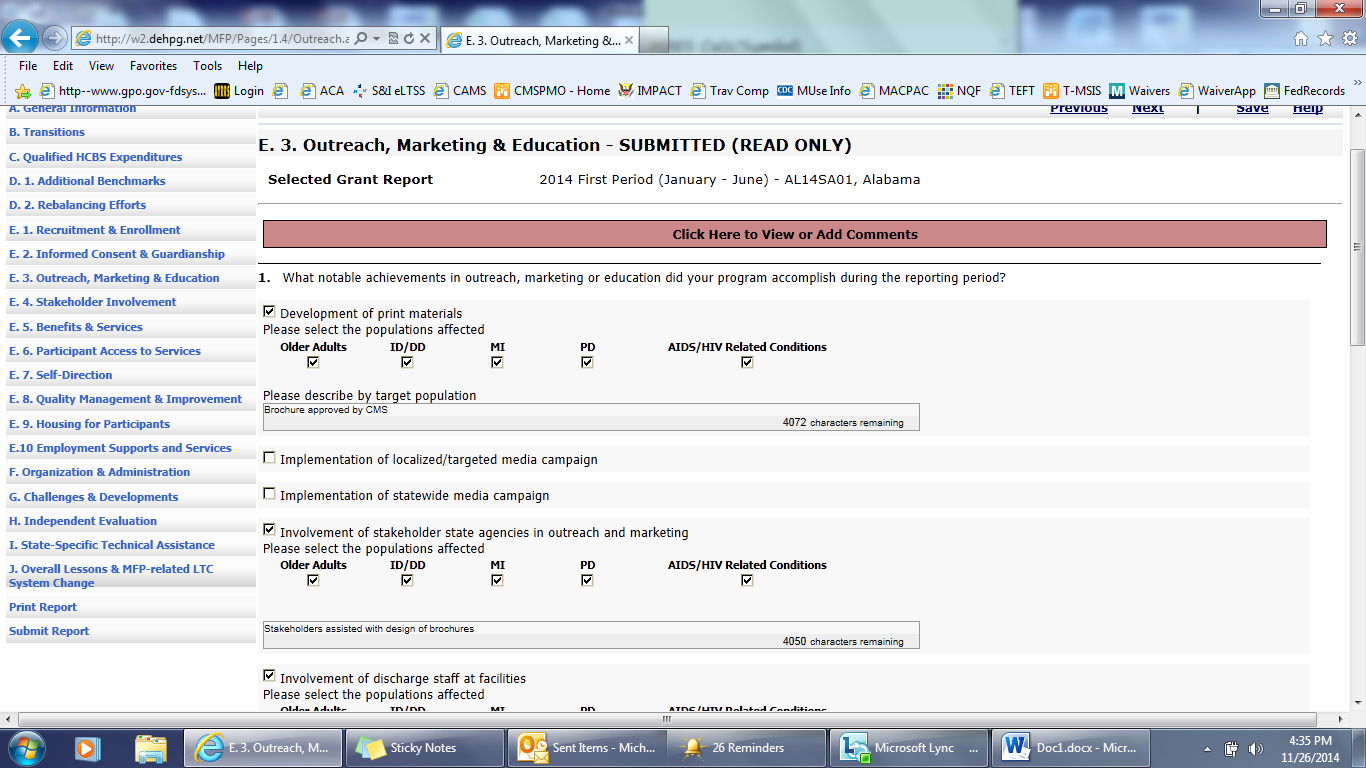1366x768 pixels.
Task: Toggle Older Adults under stakeholder state agencies
Action: pyautogui.click(x=313, y=580)
